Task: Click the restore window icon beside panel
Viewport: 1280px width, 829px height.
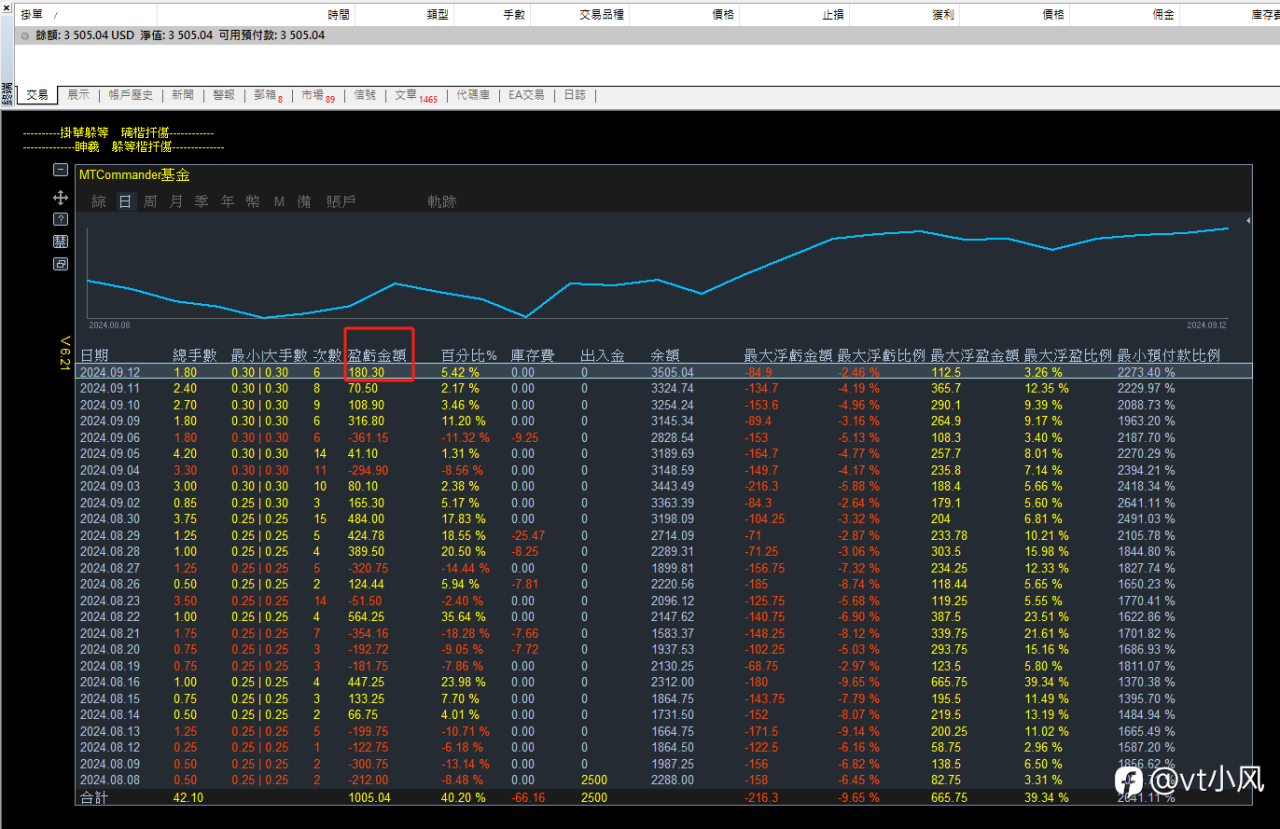Action: pyautogui.click(x=60, y=264)
